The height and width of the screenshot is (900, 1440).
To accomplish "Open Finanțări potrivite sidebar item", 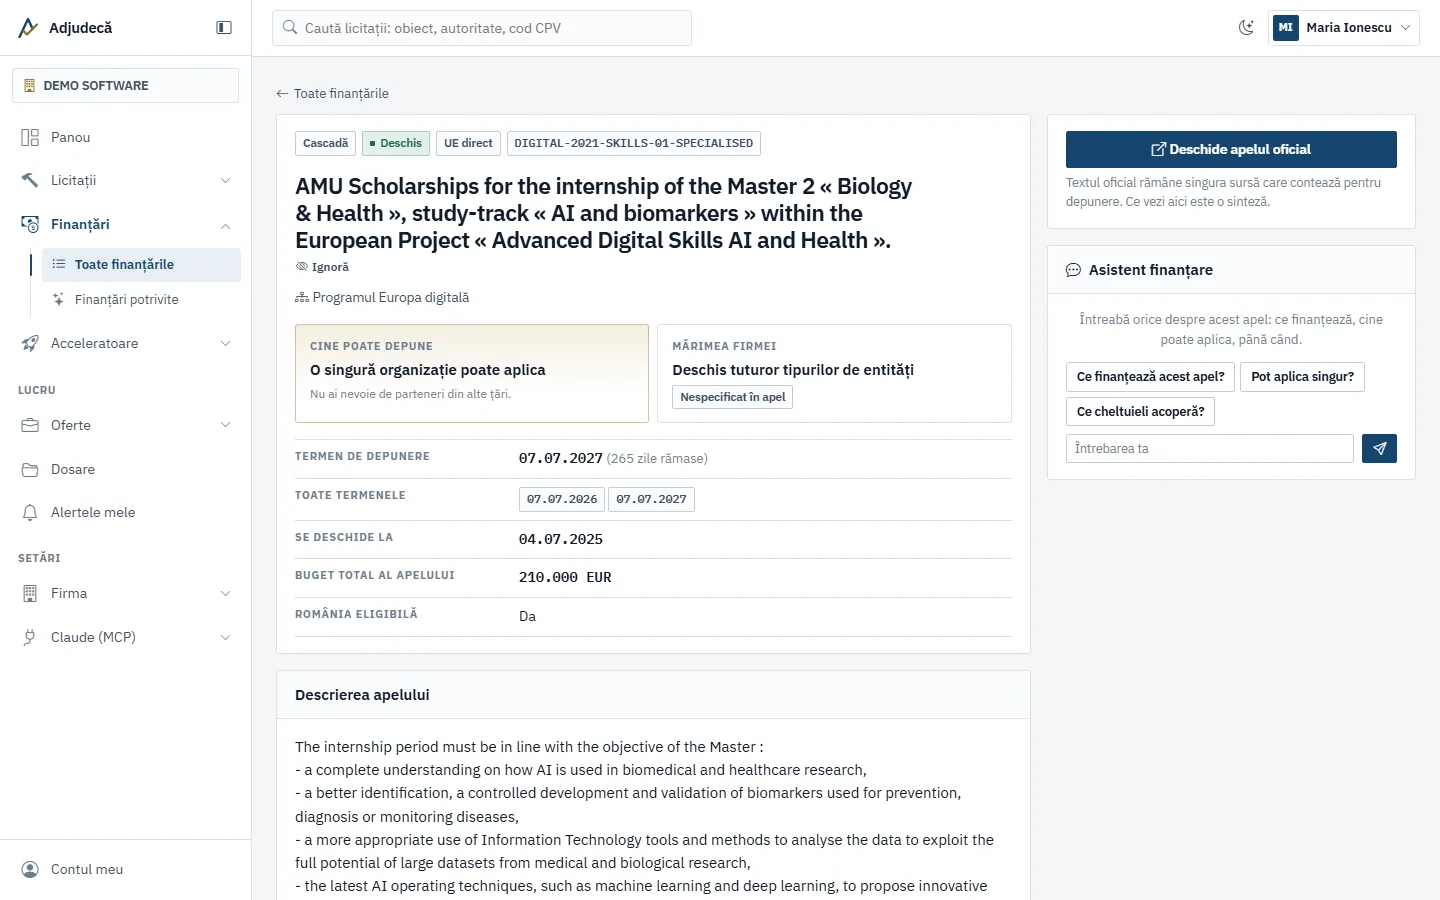I will pos(141,299).
